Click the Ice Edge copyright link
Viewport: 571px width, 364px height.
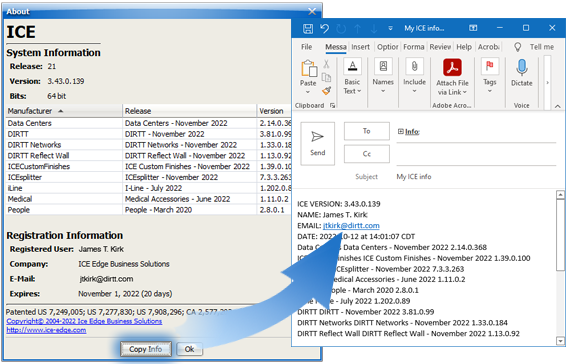click(x=84, y=321)
